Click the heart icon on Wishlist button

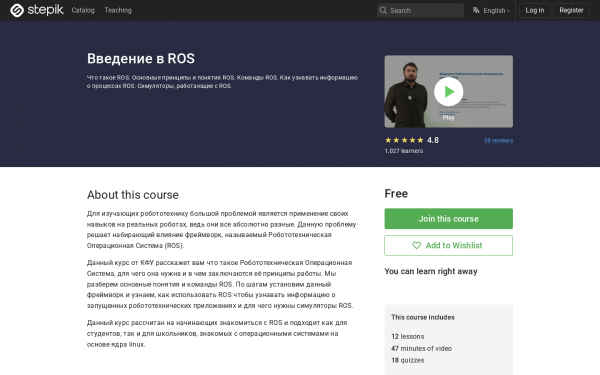(x=416, y=245)
